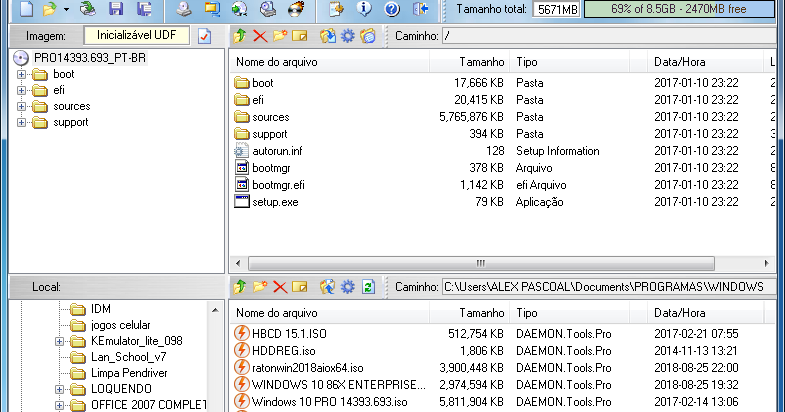The height and width of the screenshot is (412, 785).
Task: Go up a level in Local pane
Action: (240, 287)
